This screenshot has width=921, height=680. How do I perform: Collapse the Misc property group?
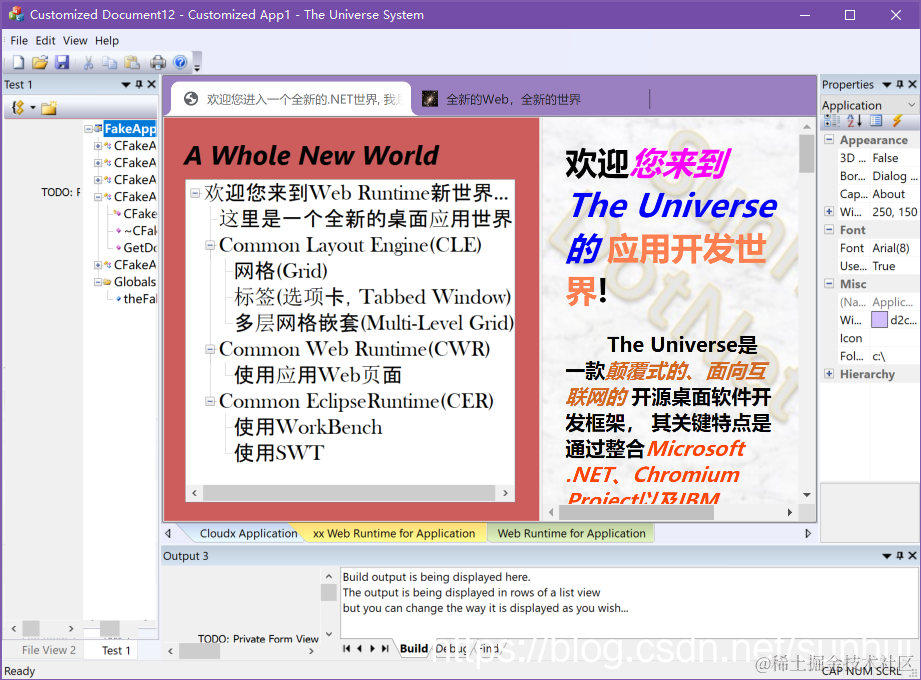[829, 284]
